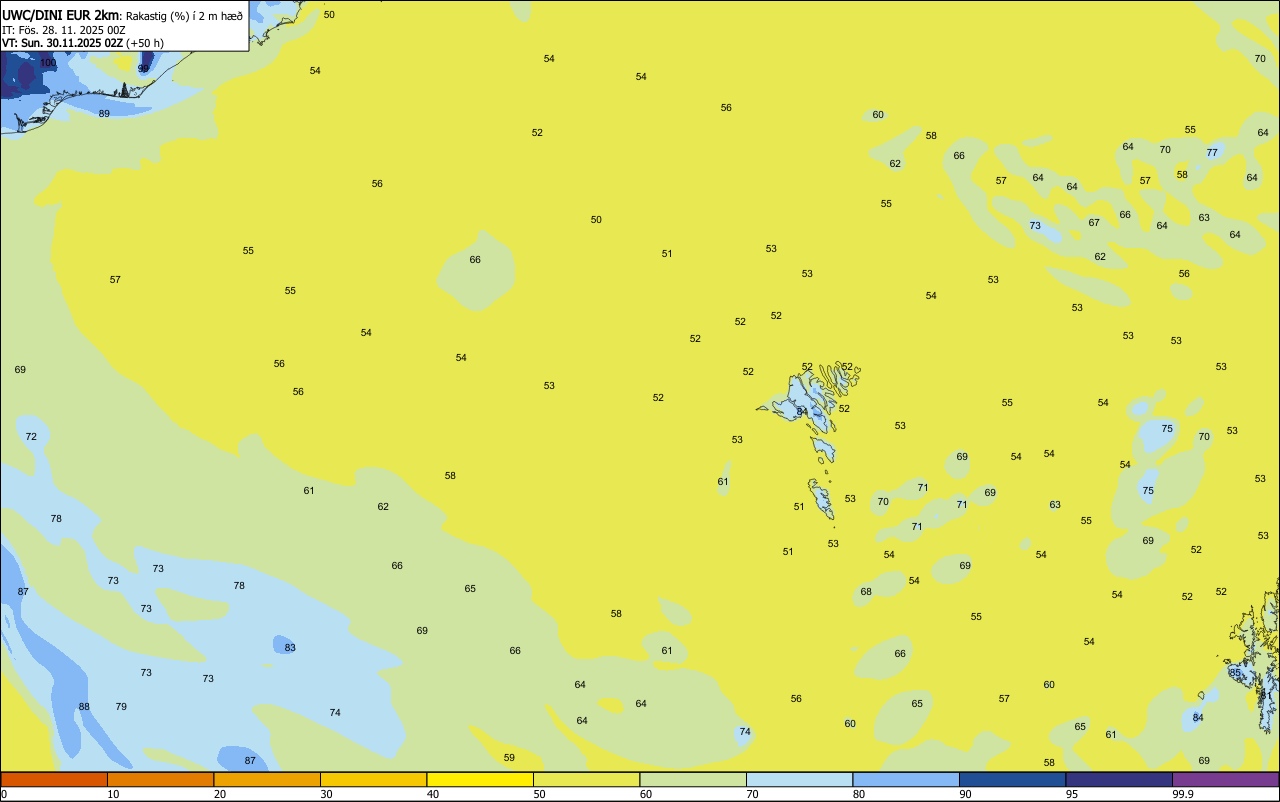Select the bright yellow 40–50 legend swatch
Image resolution: width=1280 pixels, height=802 pixels.
click(x=480, y=779)
